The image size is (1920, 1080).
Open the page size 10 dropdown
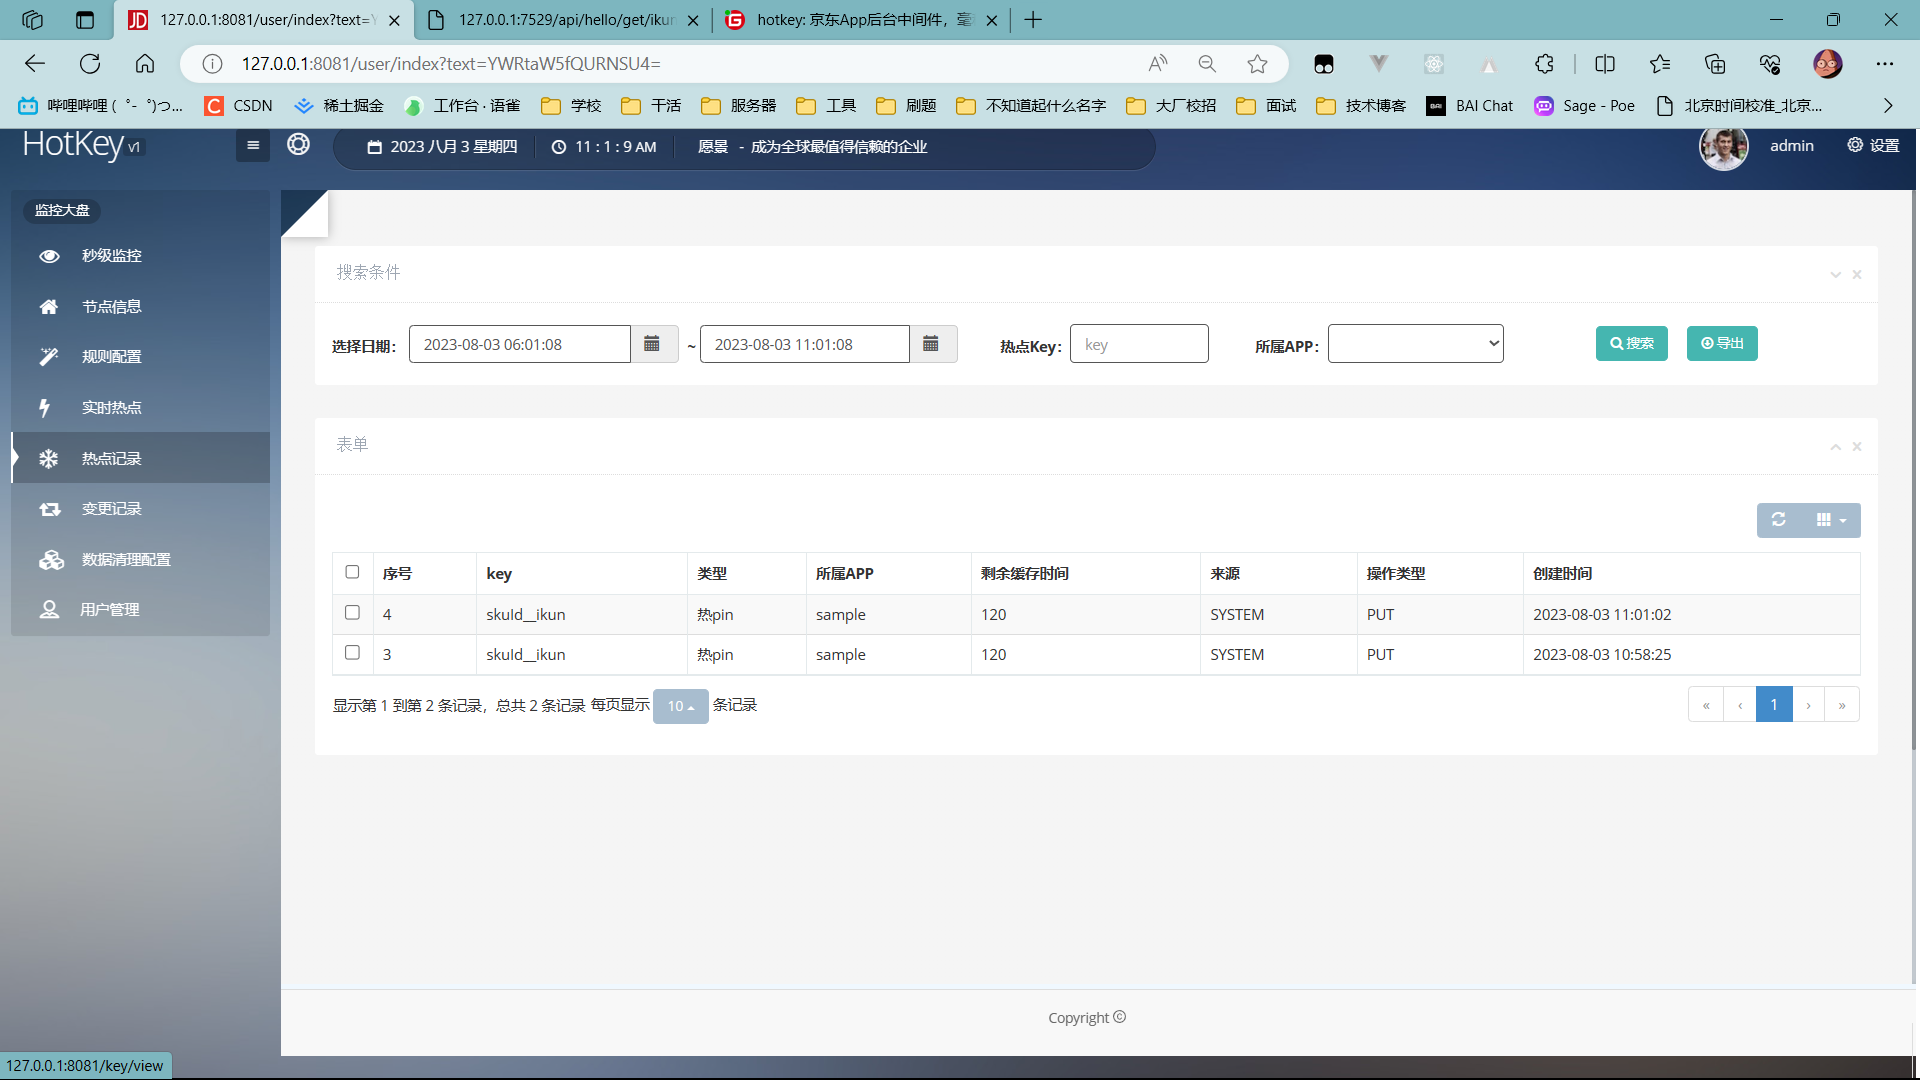tap(680, 706)
